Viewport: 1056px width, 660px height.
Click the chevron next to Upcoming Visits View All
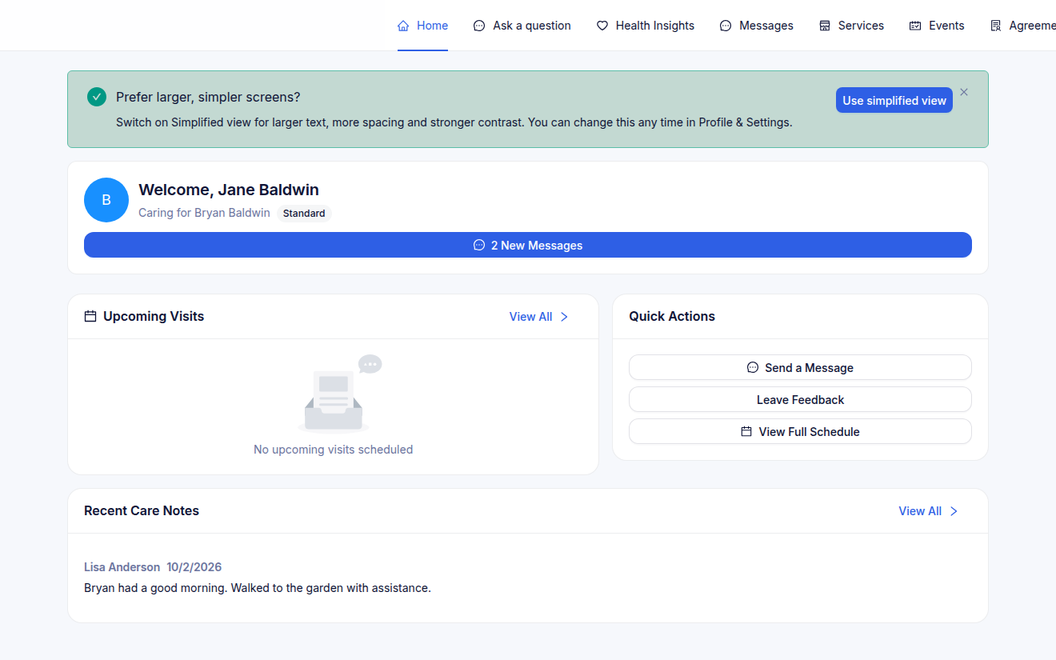coord(564,317)
